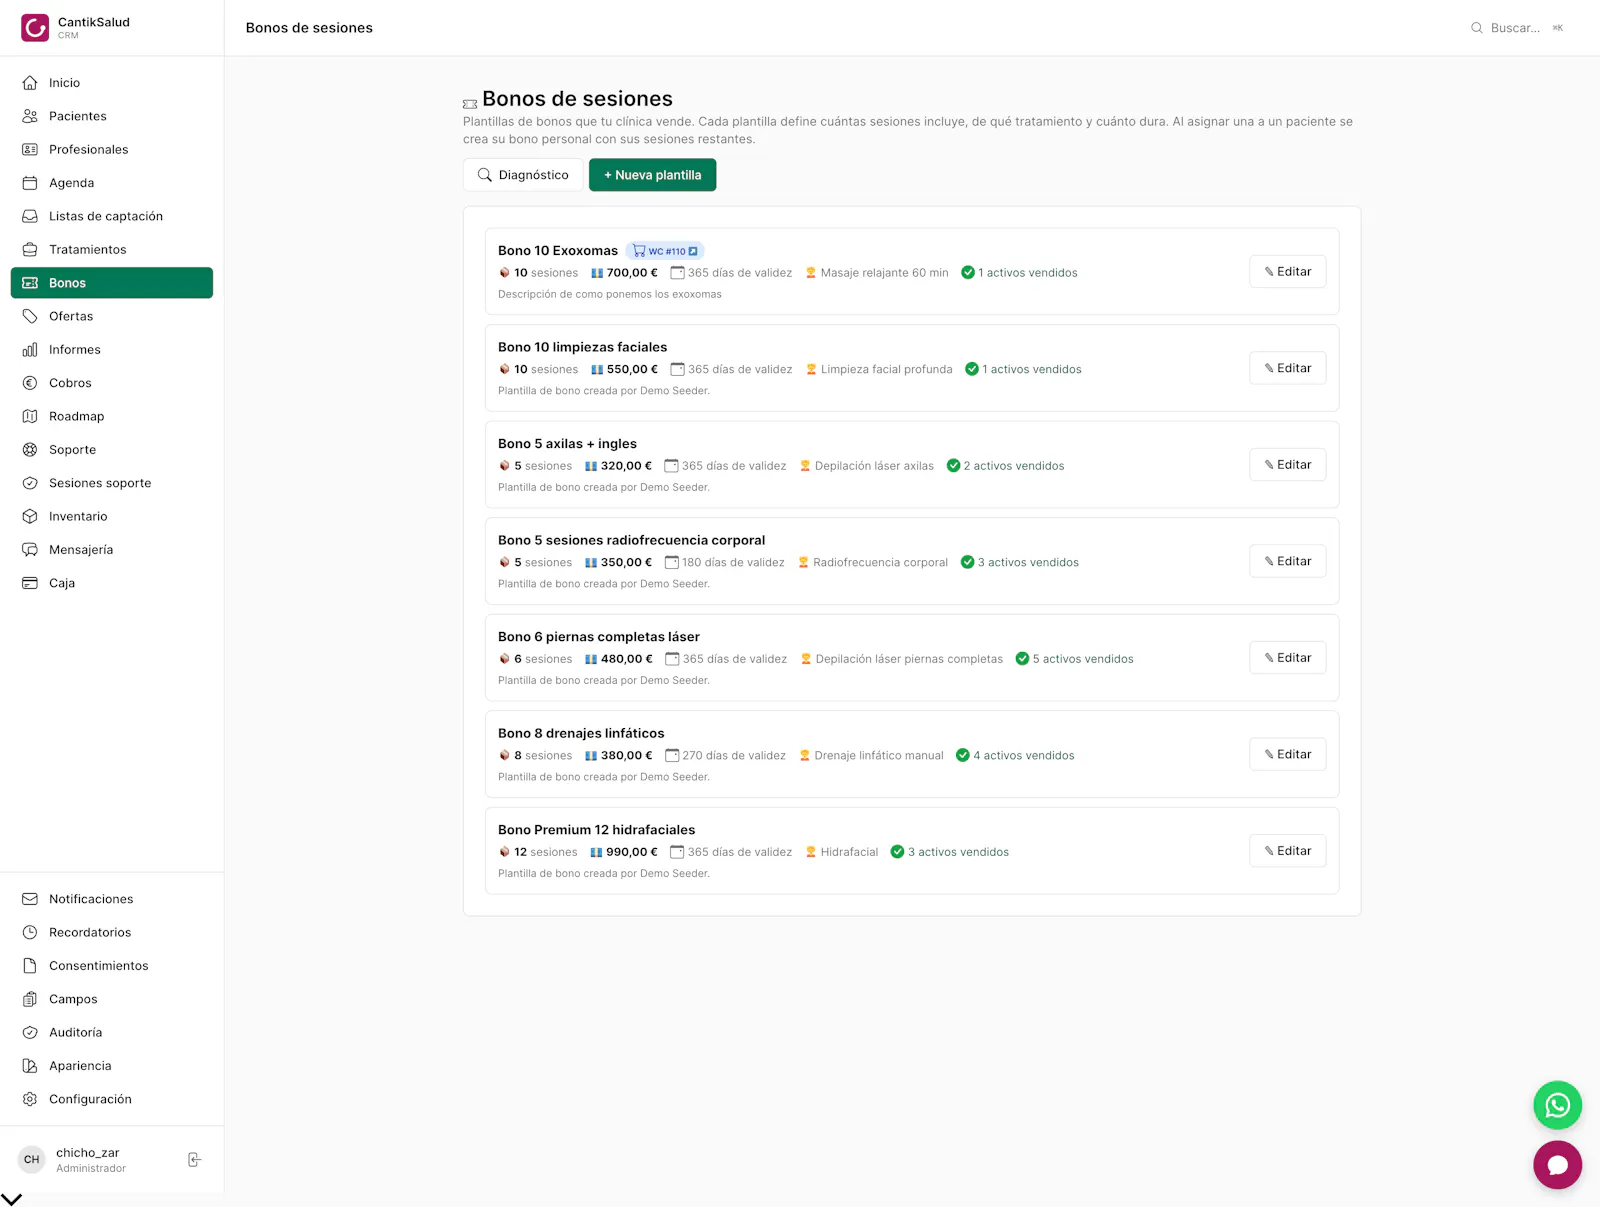Open Caja cash register section
The height and width of the screenshot is (1207, 1600).
112,583
